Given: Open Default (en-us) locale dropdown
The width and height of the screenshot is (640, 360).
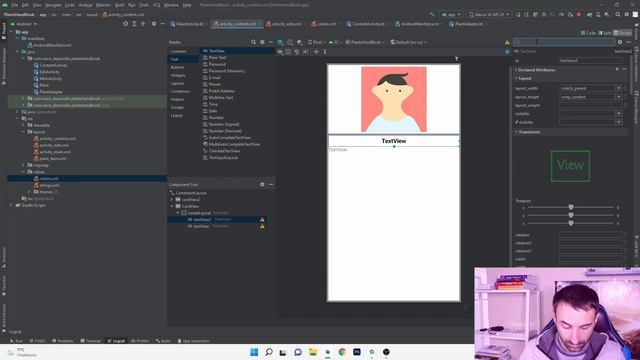Looking at the screenshot, I should (409, 42).
